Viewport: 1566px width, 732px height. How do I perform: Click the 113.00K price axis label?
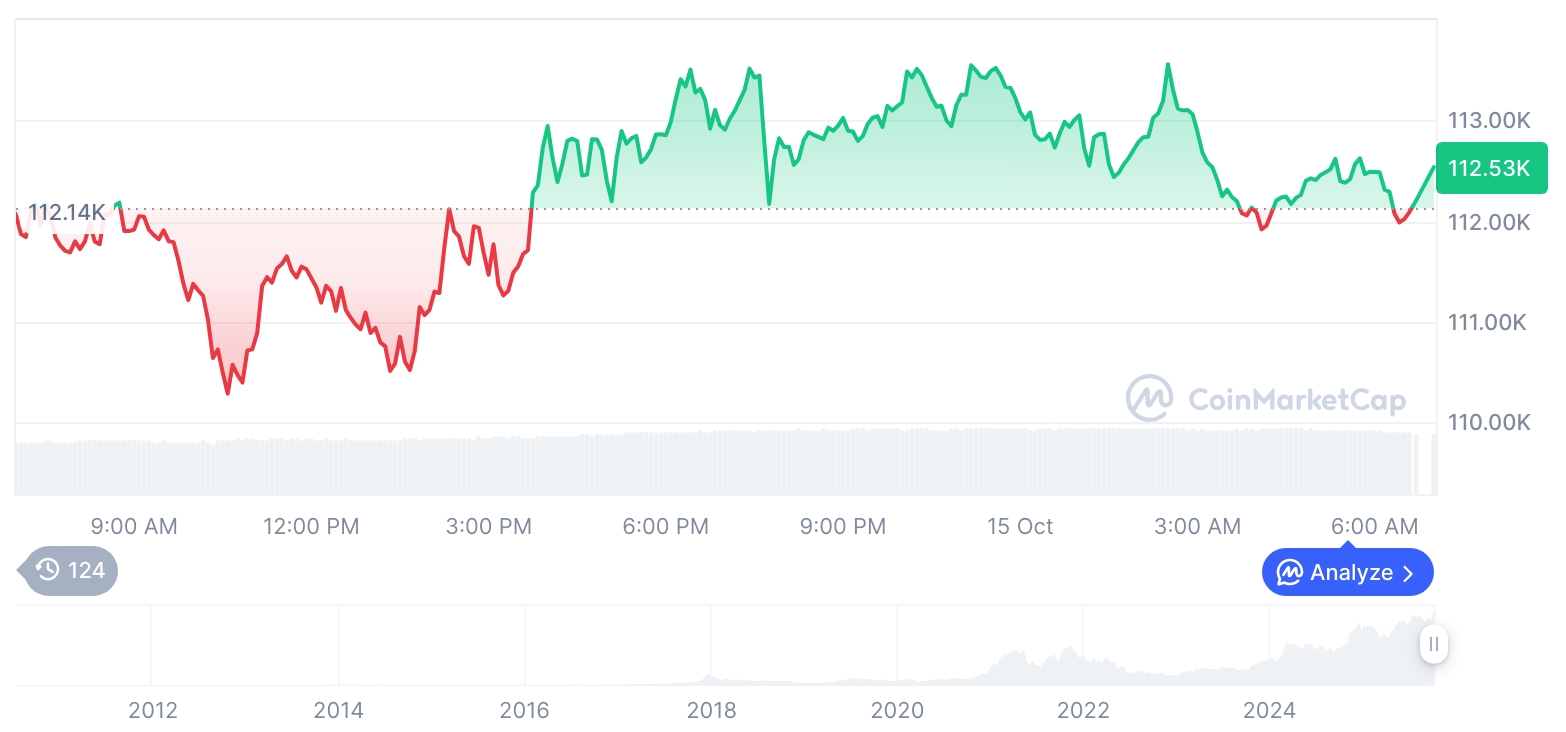[x=1489, y=121]
